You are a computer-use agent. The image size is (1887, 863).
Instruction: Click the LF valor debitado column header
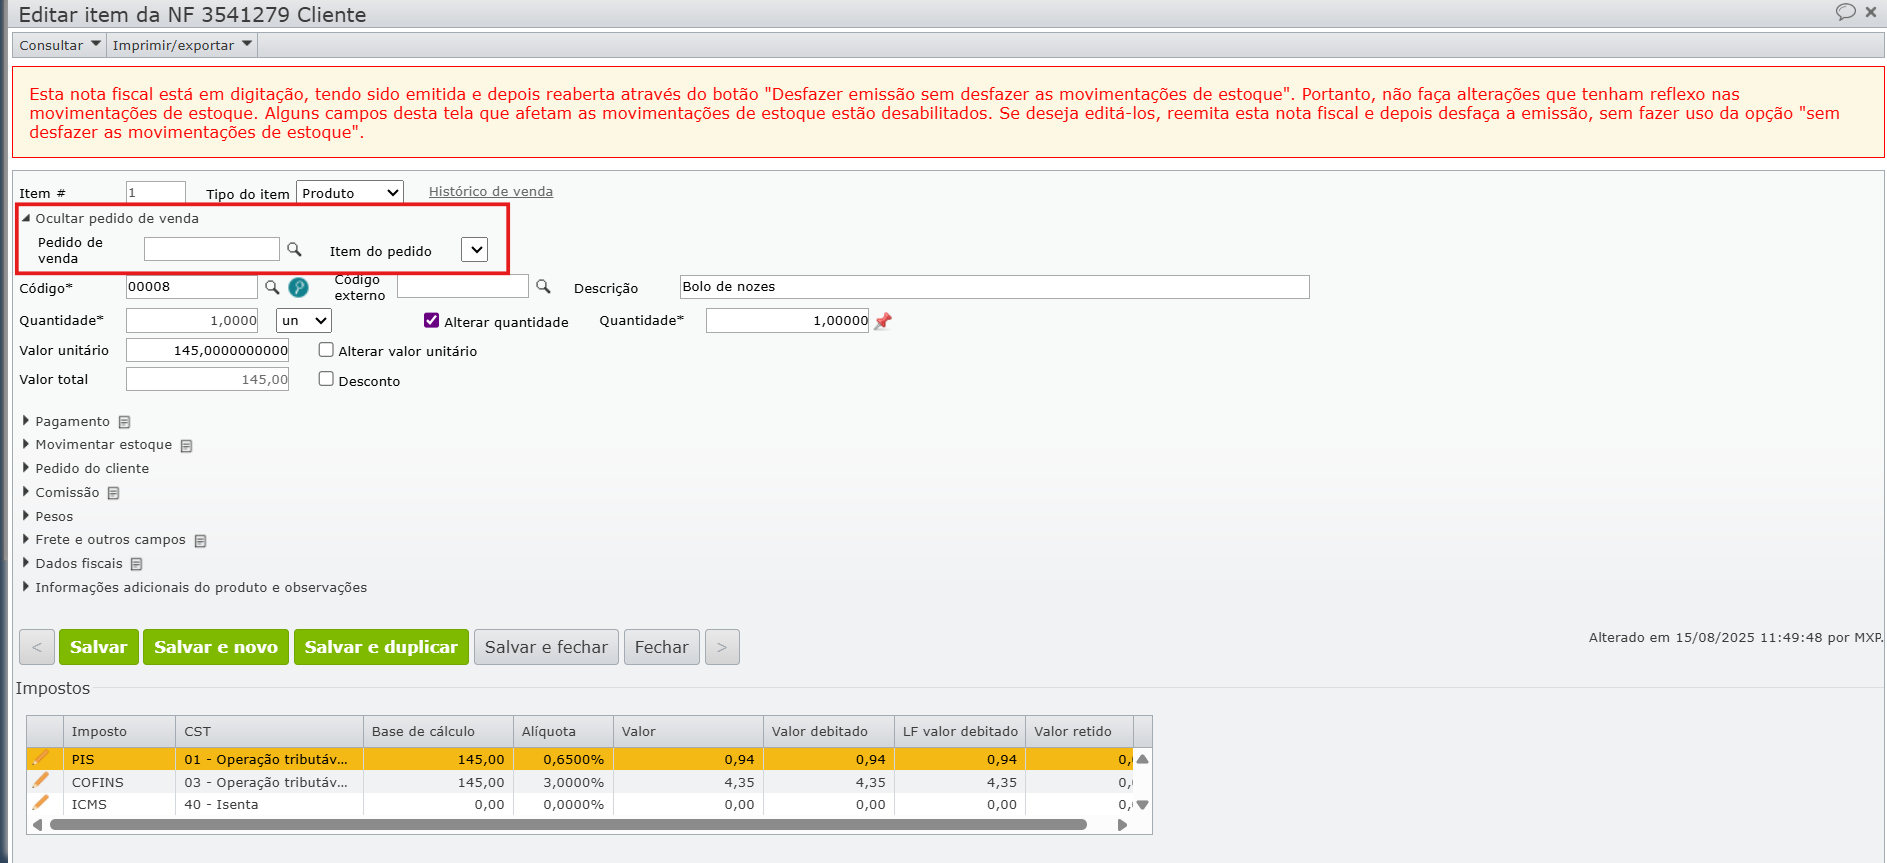(x=960, y=732)
